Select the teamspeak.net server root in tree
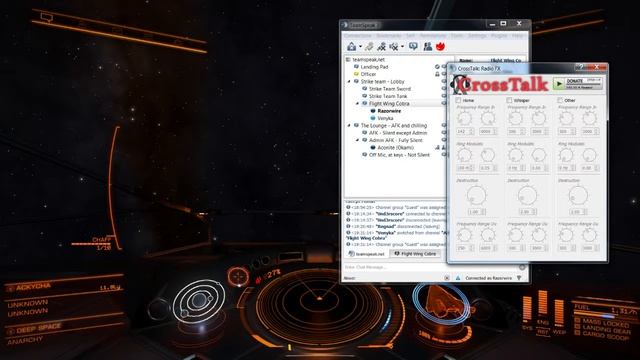This screenshot has height=360, width=640. 368,60
